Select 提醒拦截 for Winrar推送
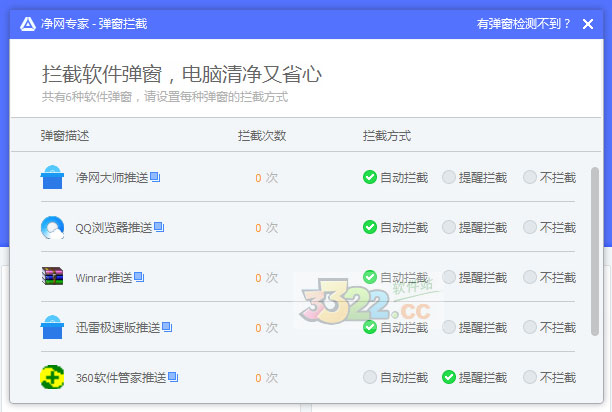This screenshot has height=412, width=612. 475,277
